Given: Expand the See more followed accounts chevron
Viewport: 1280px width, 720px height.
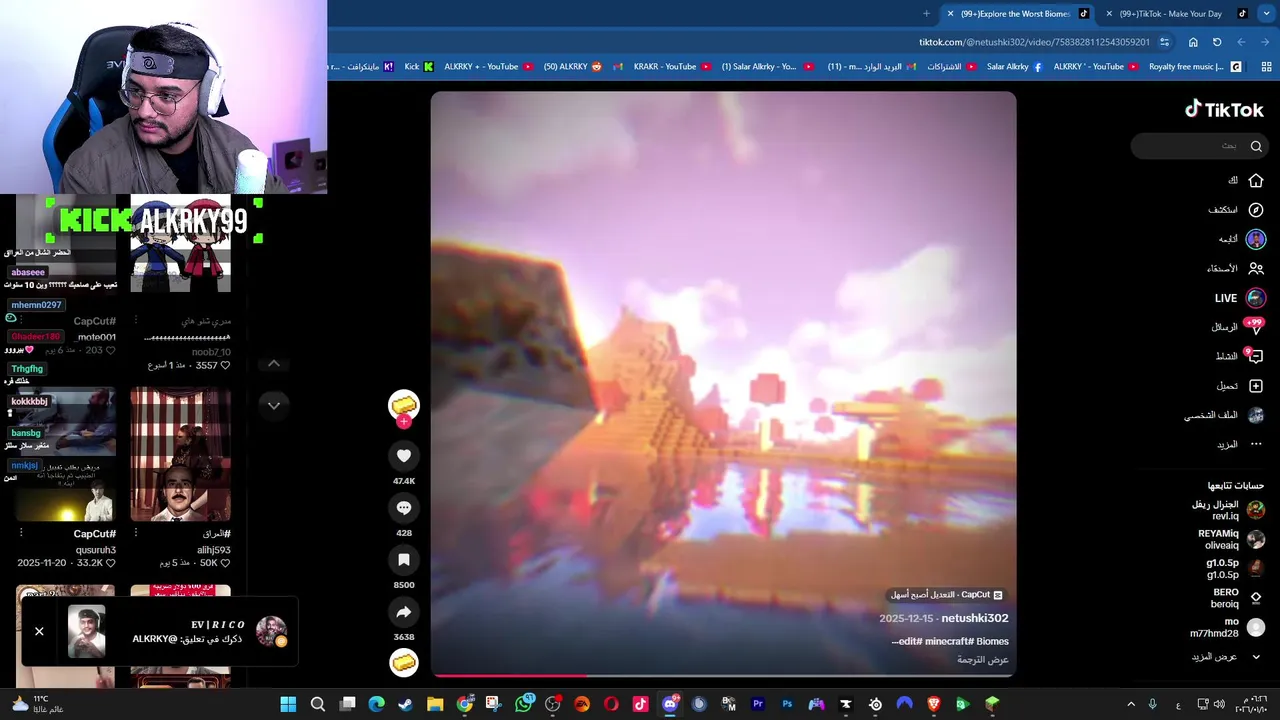Looking at the screenshot, I should pos(1256,657).
